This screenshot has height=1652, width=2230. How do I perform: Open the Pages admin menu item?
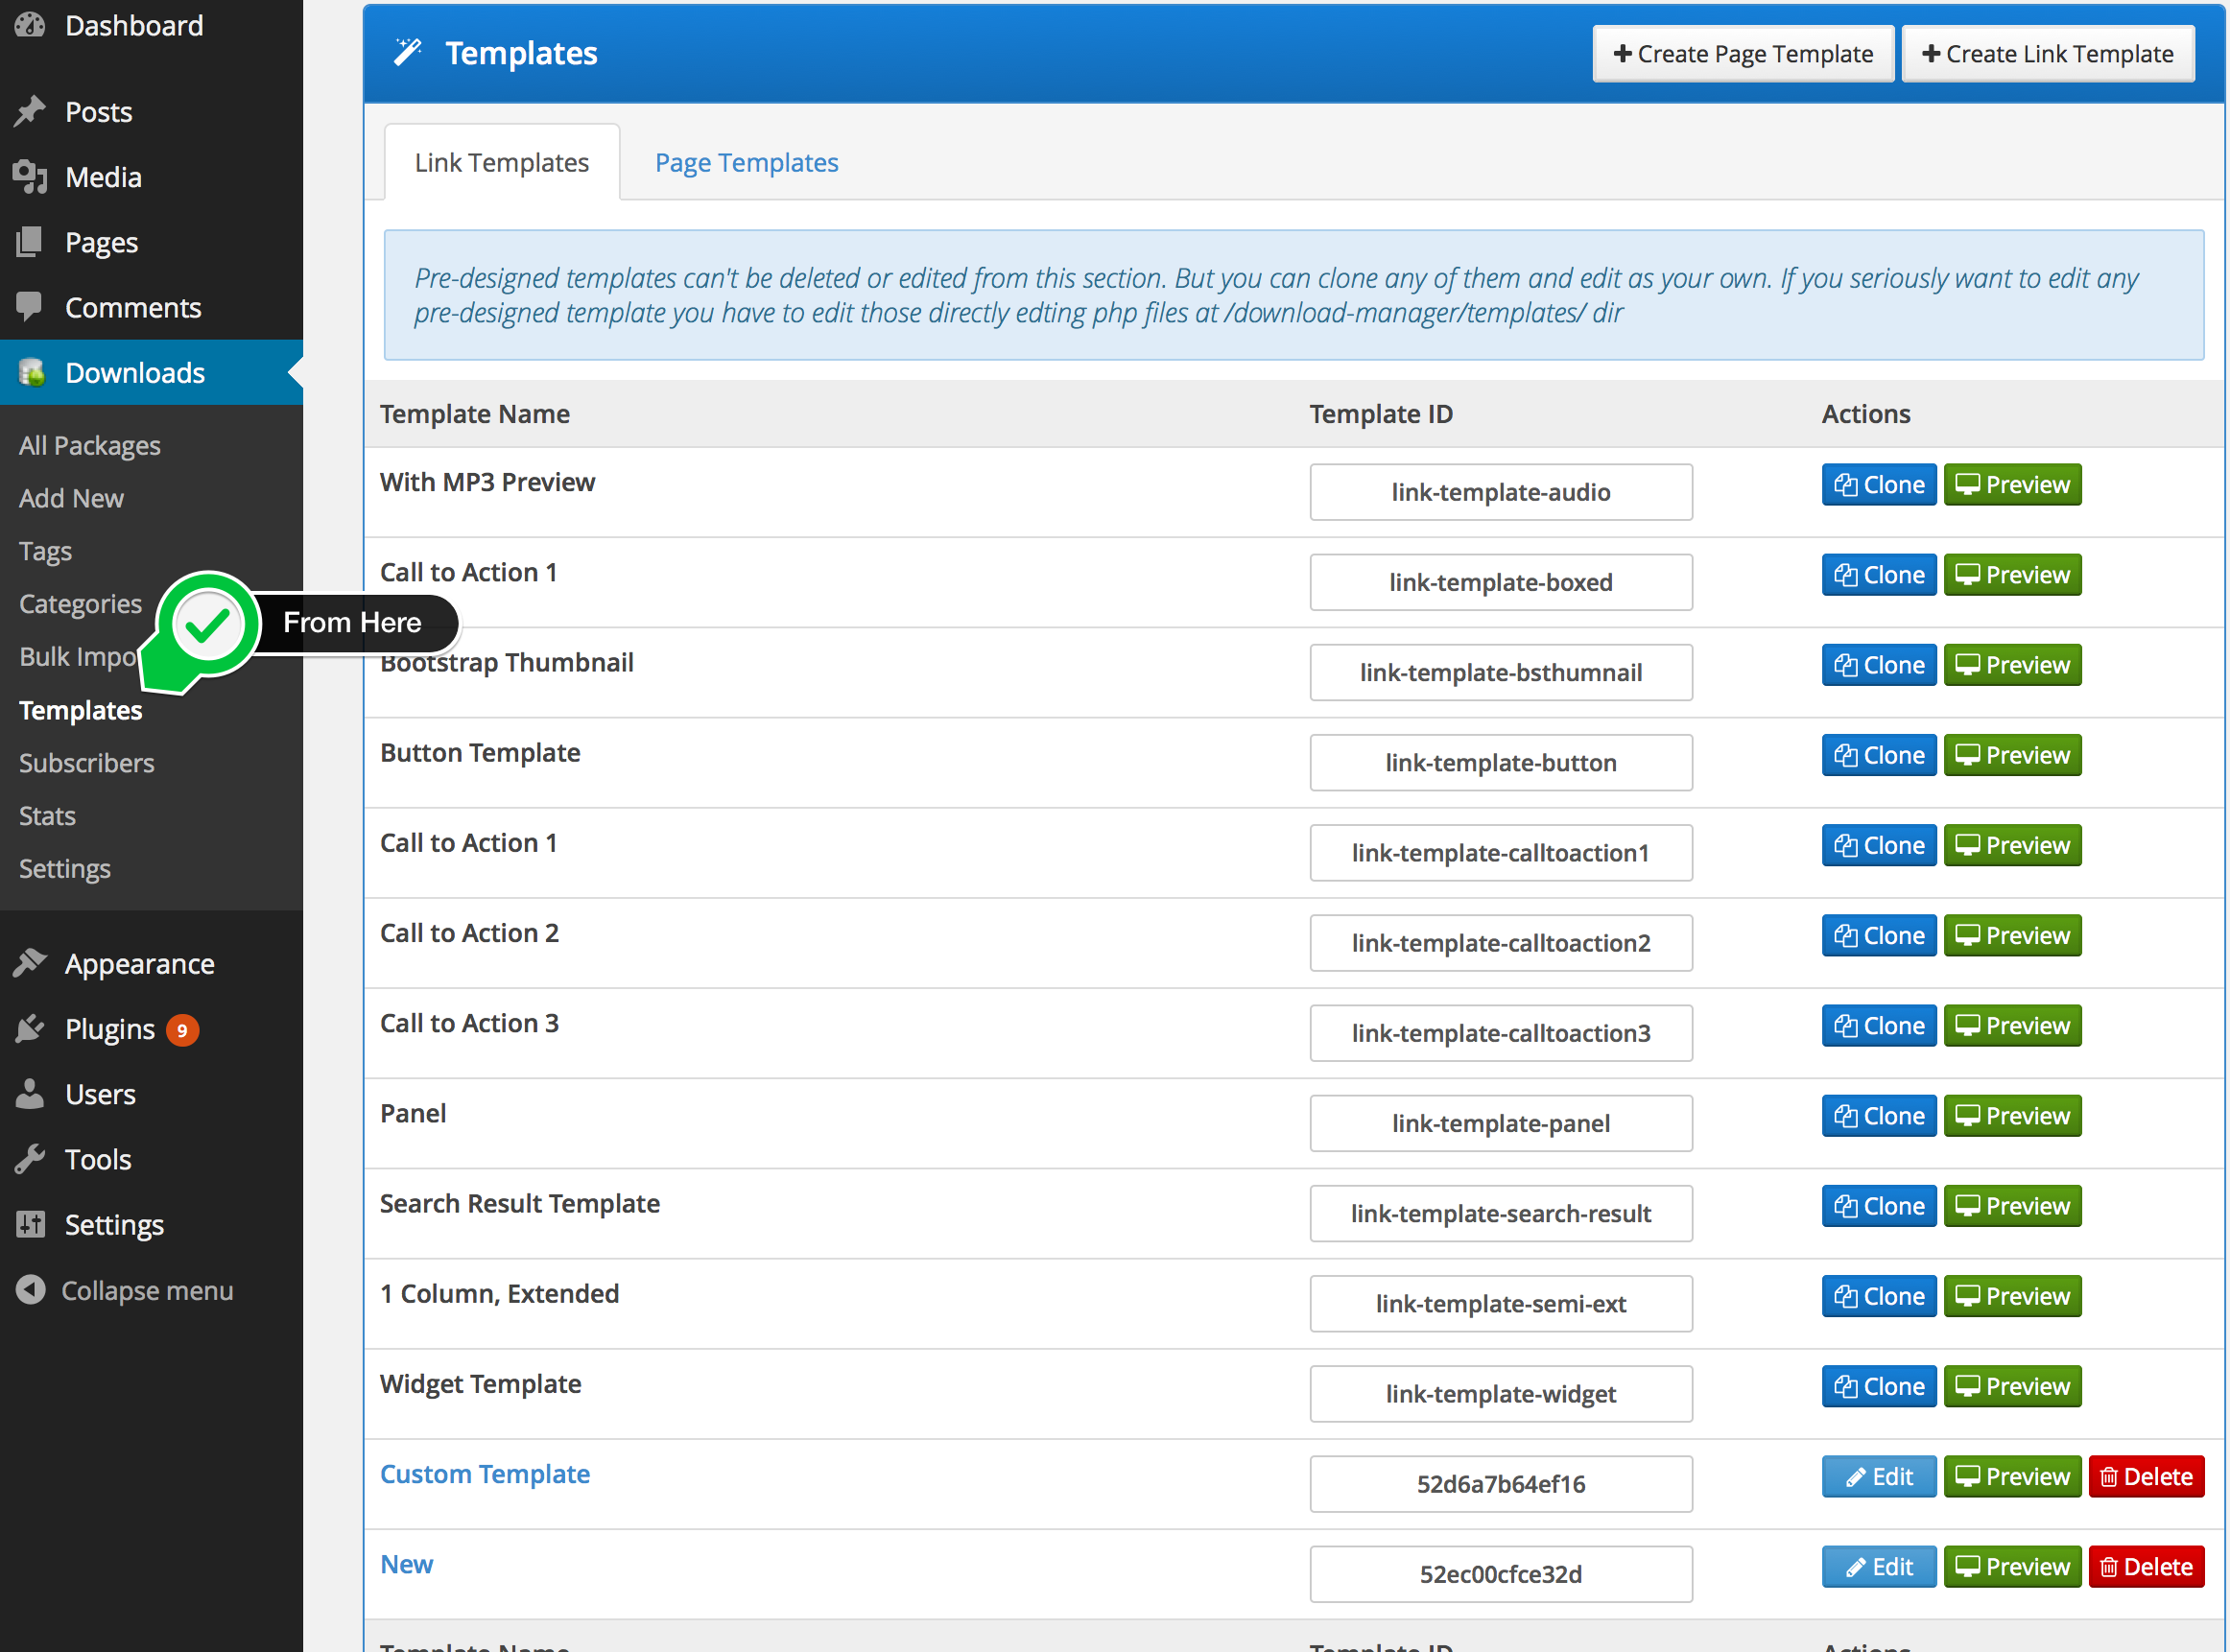101,243
